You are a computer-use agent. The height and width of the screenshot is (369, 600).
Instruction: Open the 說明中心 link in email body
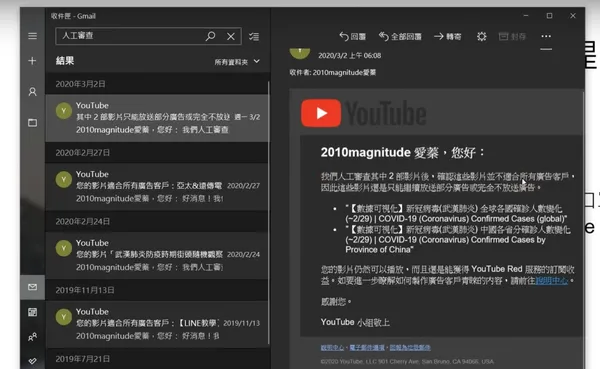click(551, 281)
